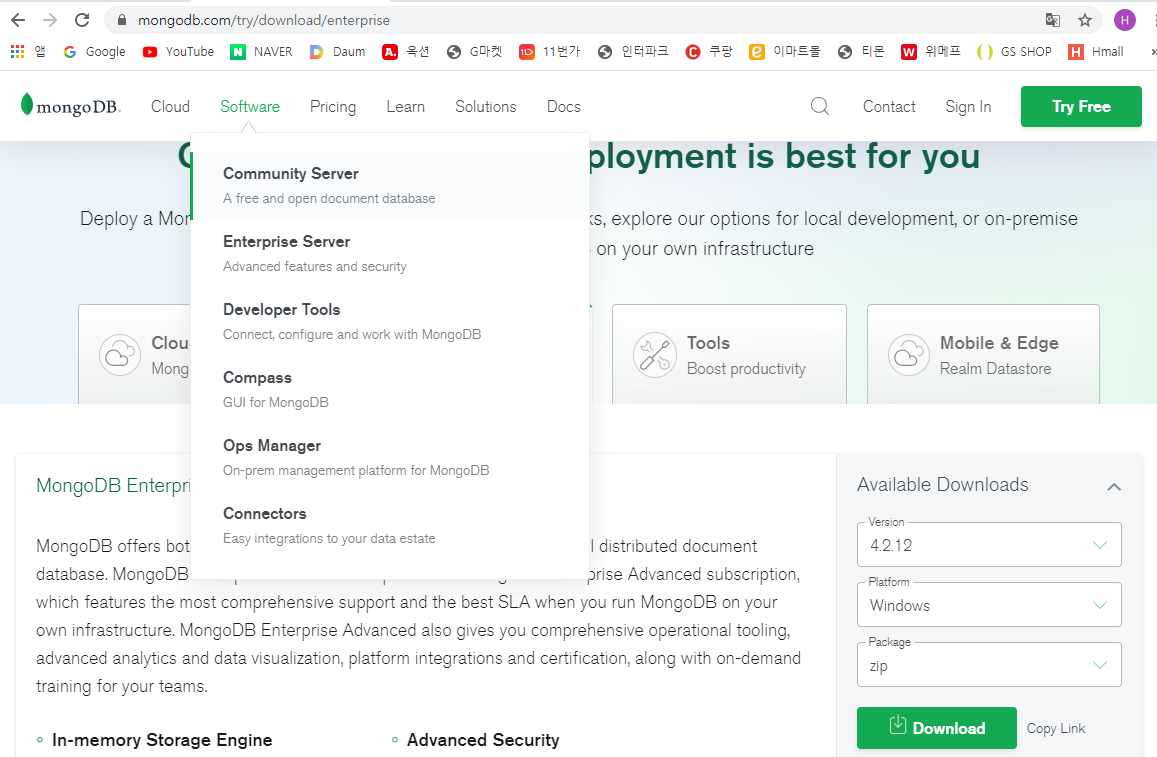Click the Copy Link link
The width and height of the screenshot is (1157, 757).
(x=1055, y=728)
